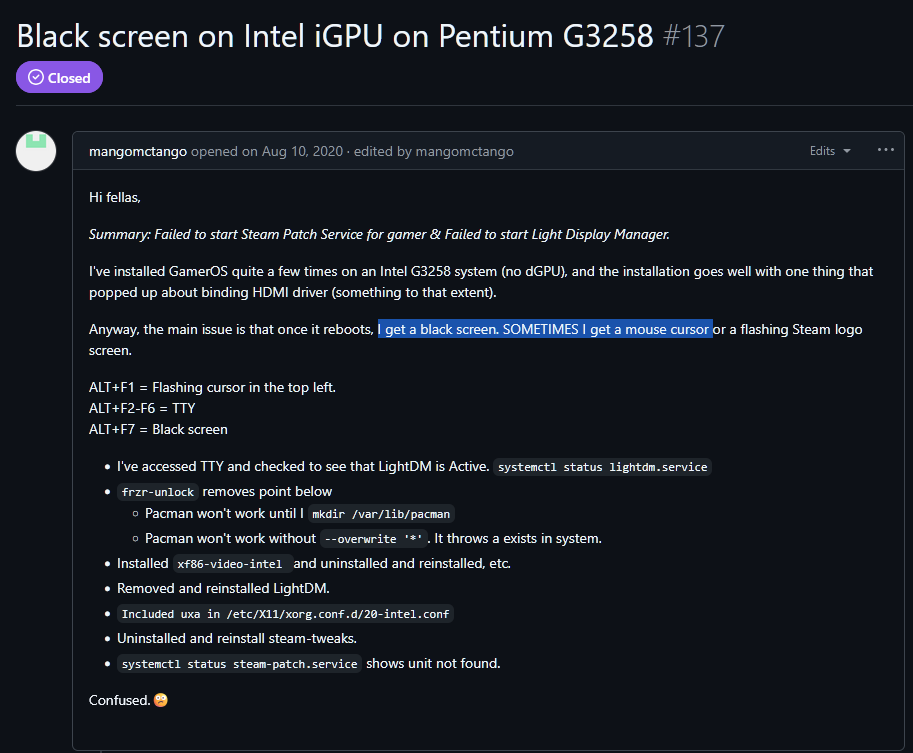Screen dimensions: 913x753
Task: Click the highlighted 'I get a black screen' text
Action: click(545, 329)
